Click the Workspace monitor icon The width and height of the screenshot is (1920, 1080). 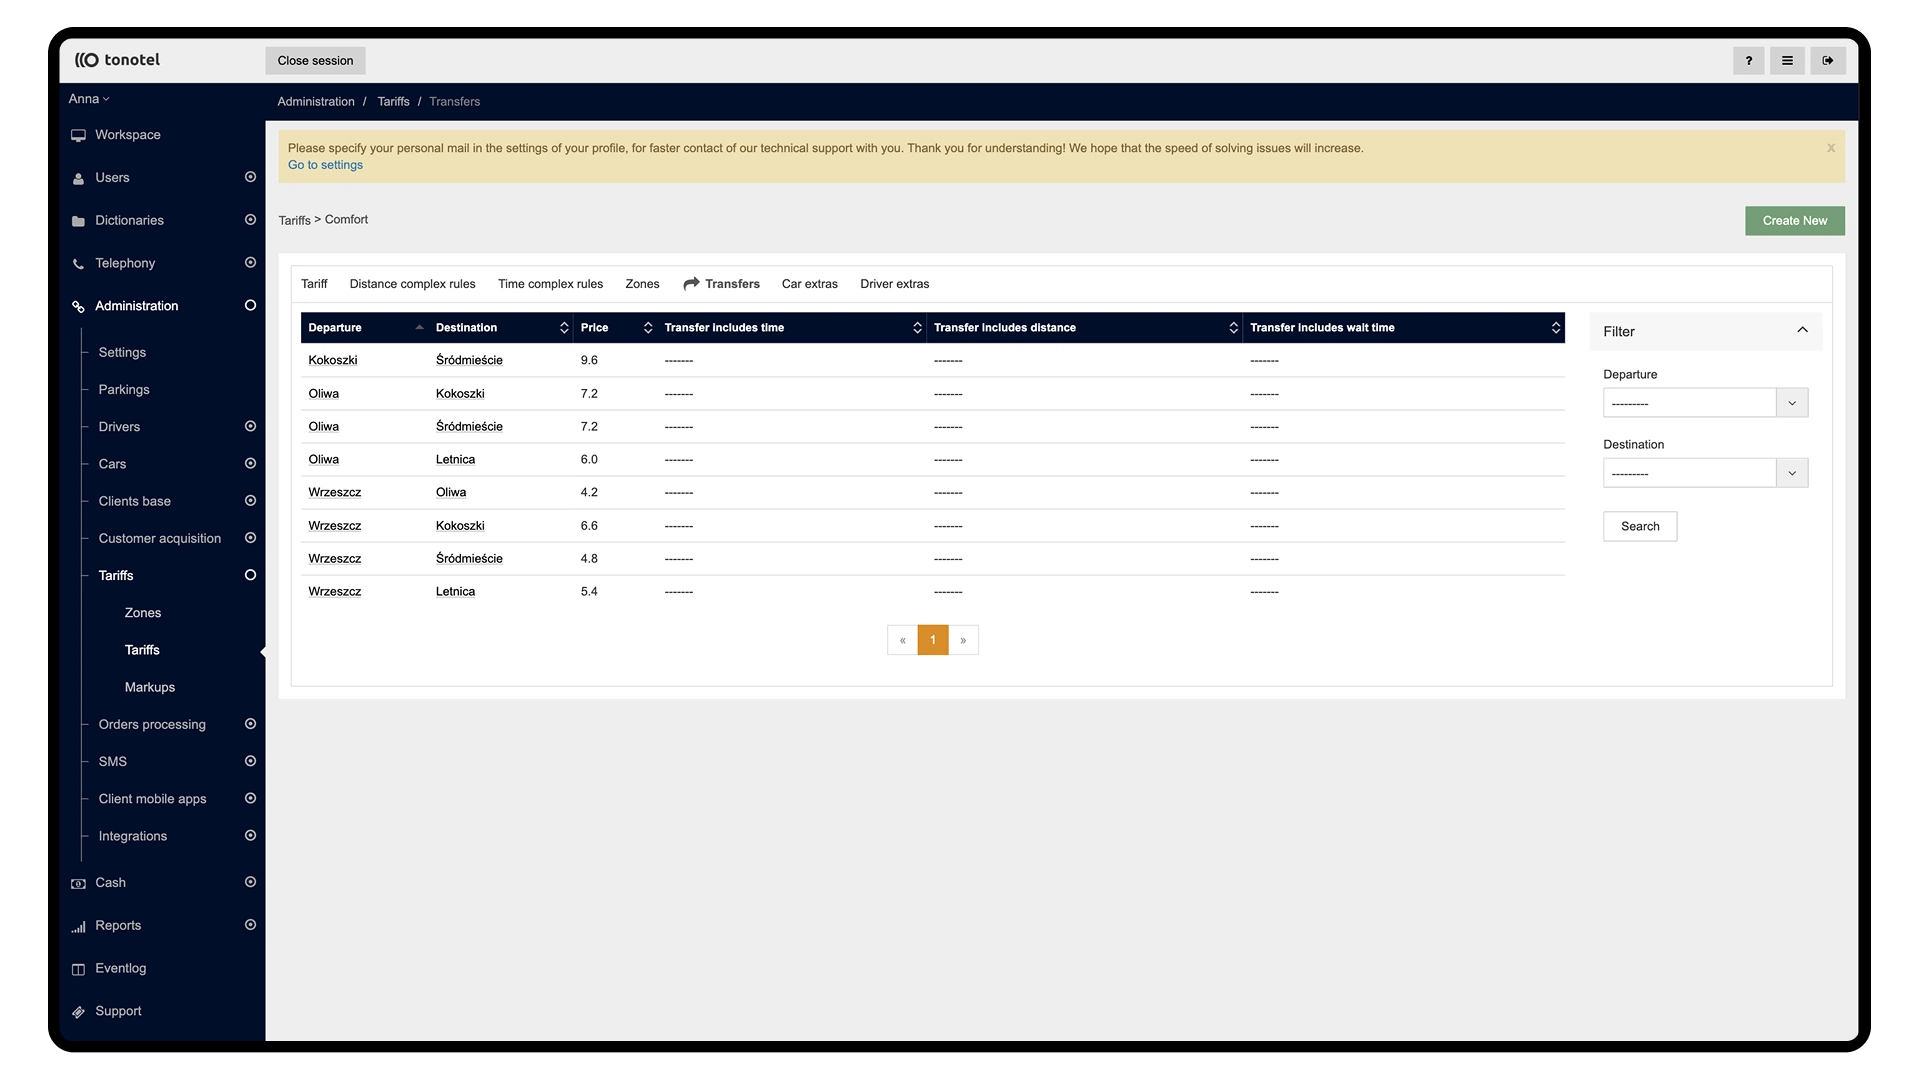(78, 136)
